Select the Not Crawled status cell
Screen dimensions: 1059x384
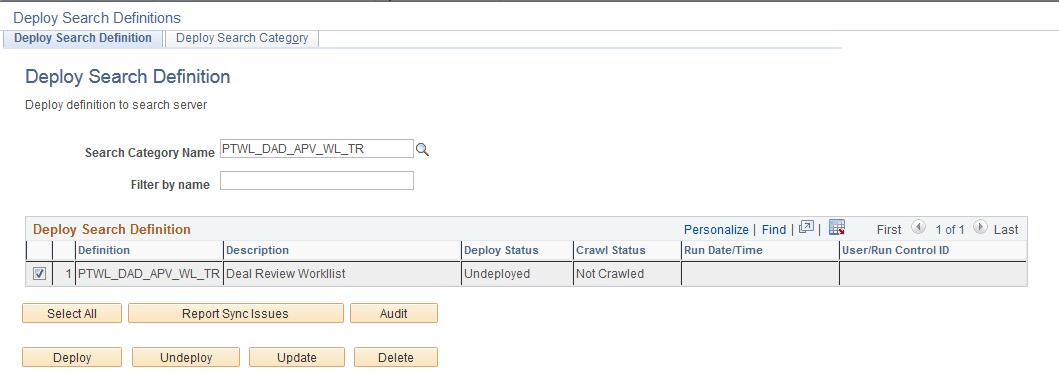(x=627, y=274)
